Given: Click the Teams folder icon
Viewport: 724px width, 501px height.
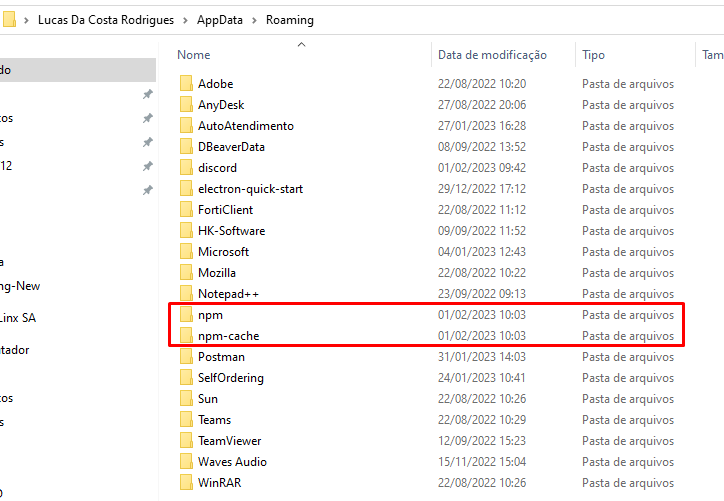Looking at the screenshot, I should coord(186,420).
